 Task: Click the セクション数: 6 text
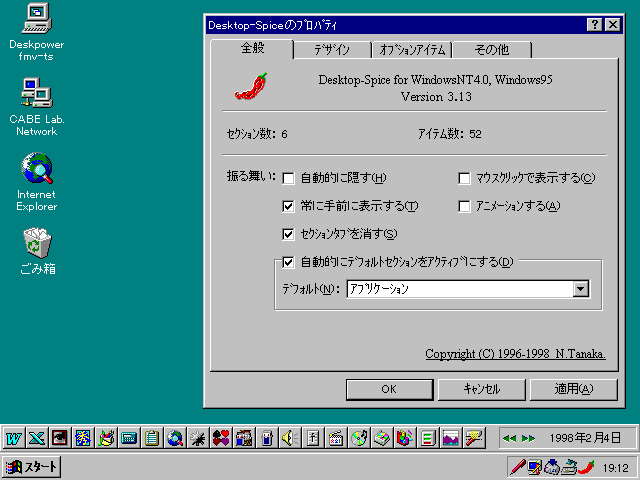[x=257, y=134]
